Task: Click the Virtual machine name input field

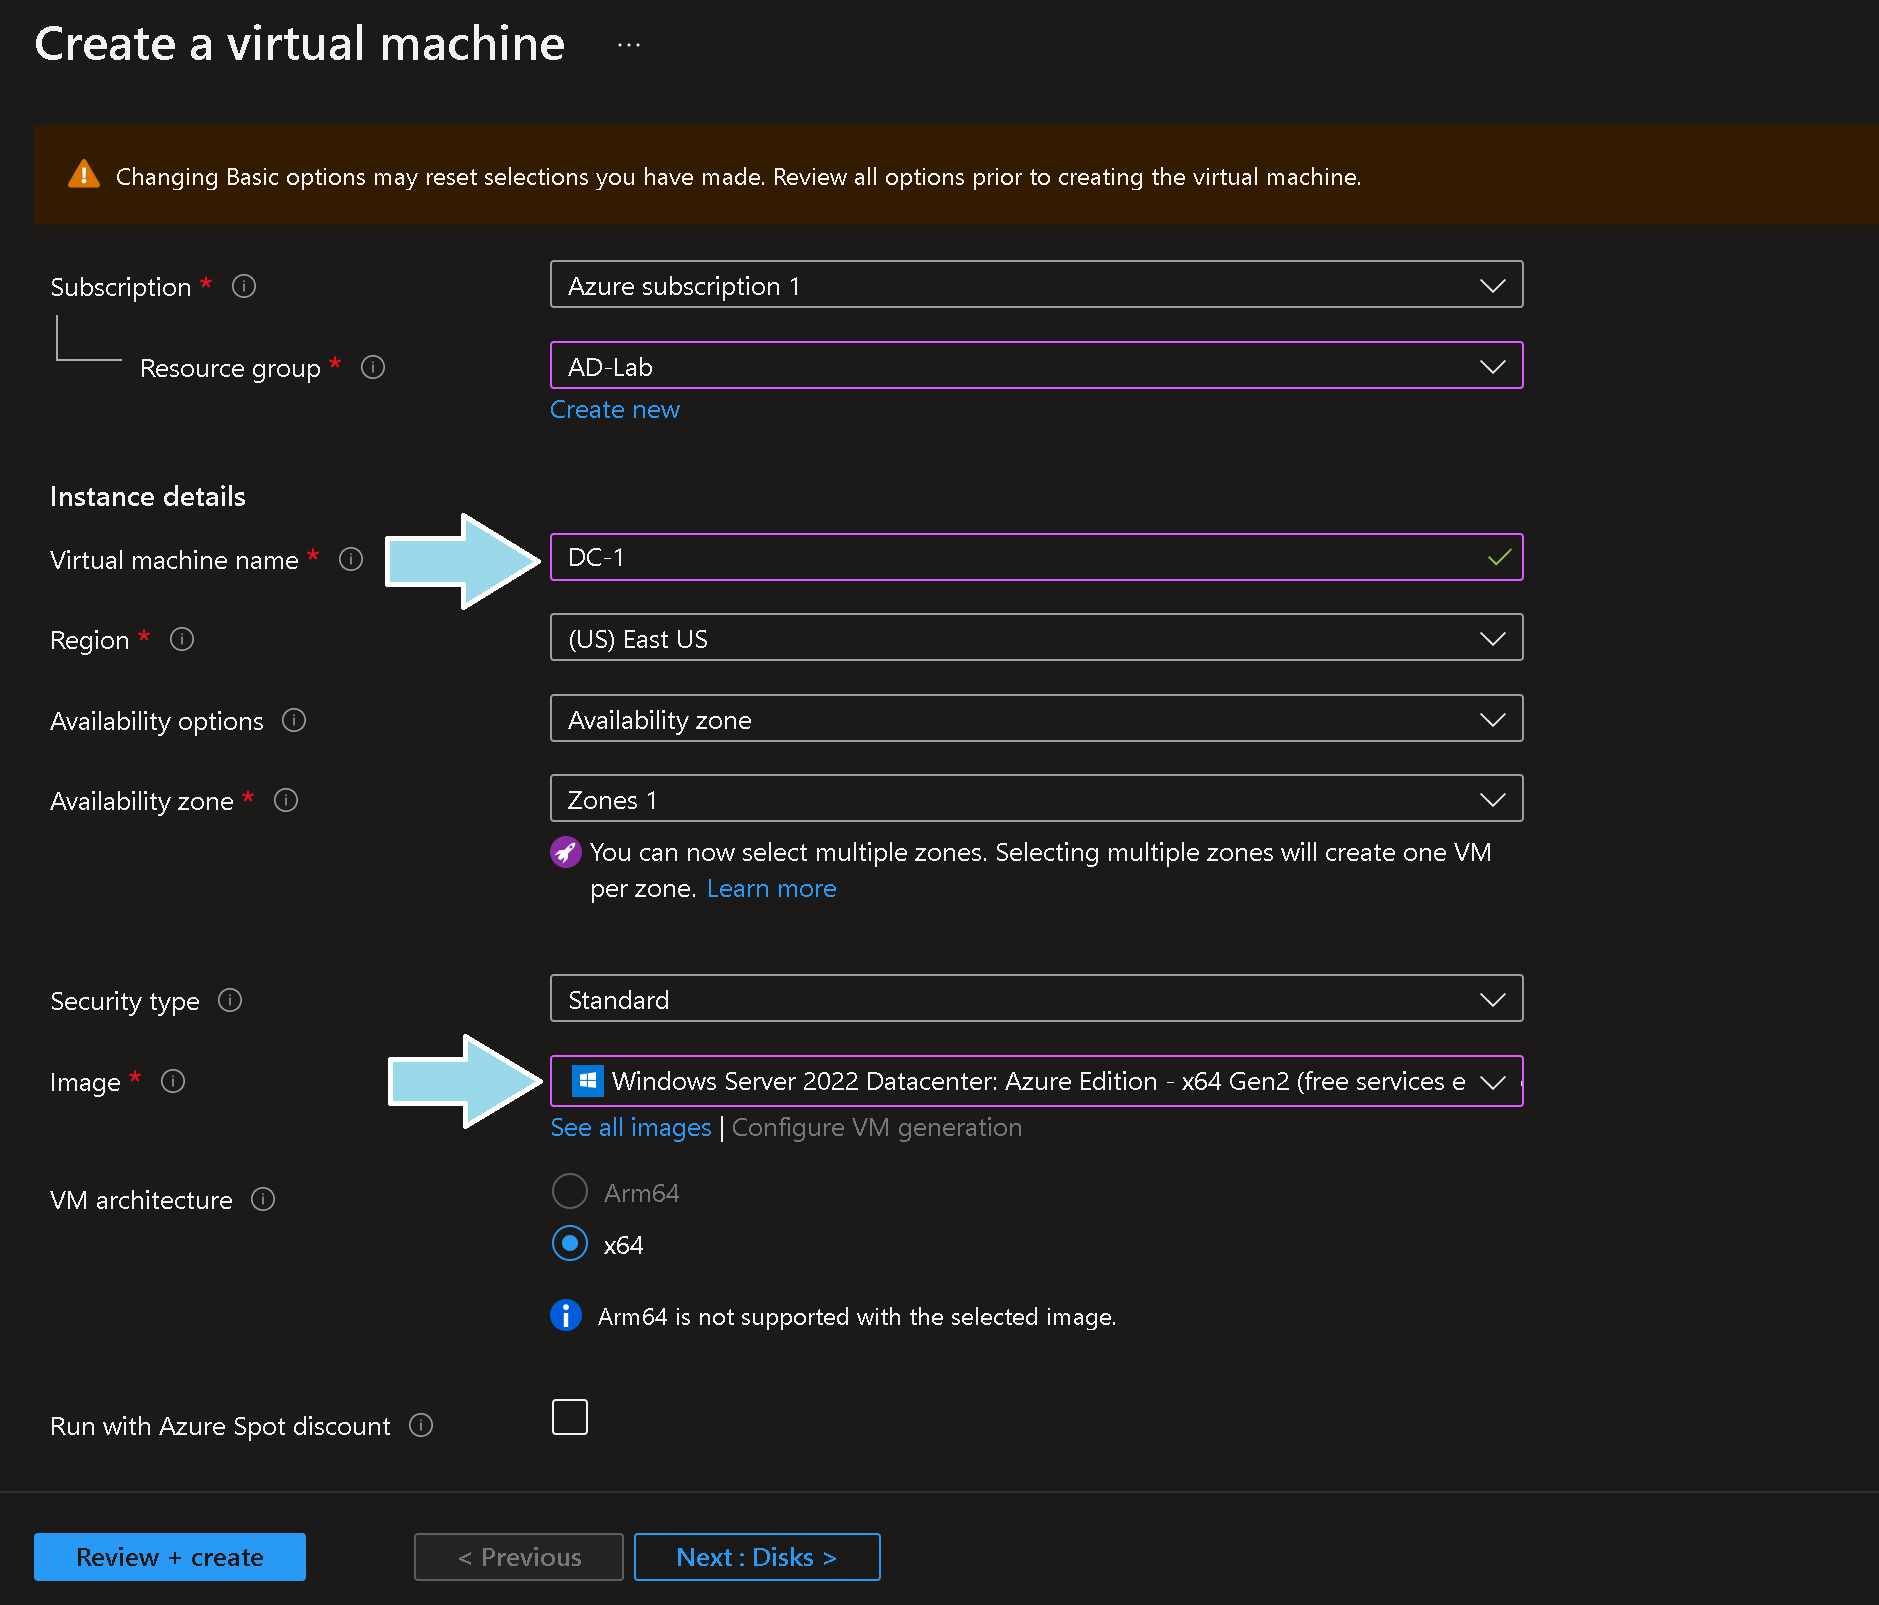Action: pos(1020,558)
